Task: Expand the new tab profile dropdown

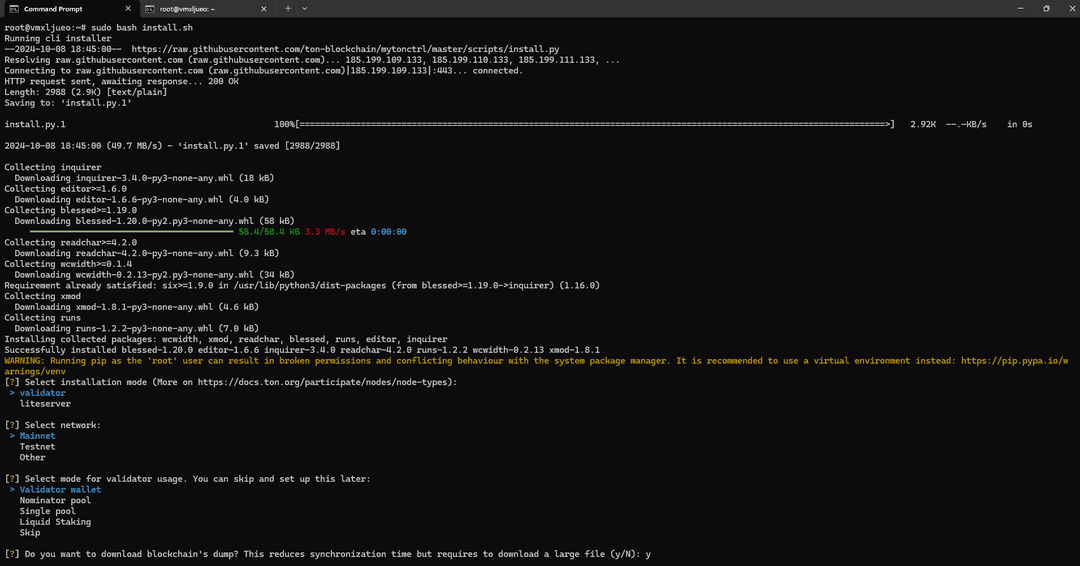Action: tap(308, 8)
